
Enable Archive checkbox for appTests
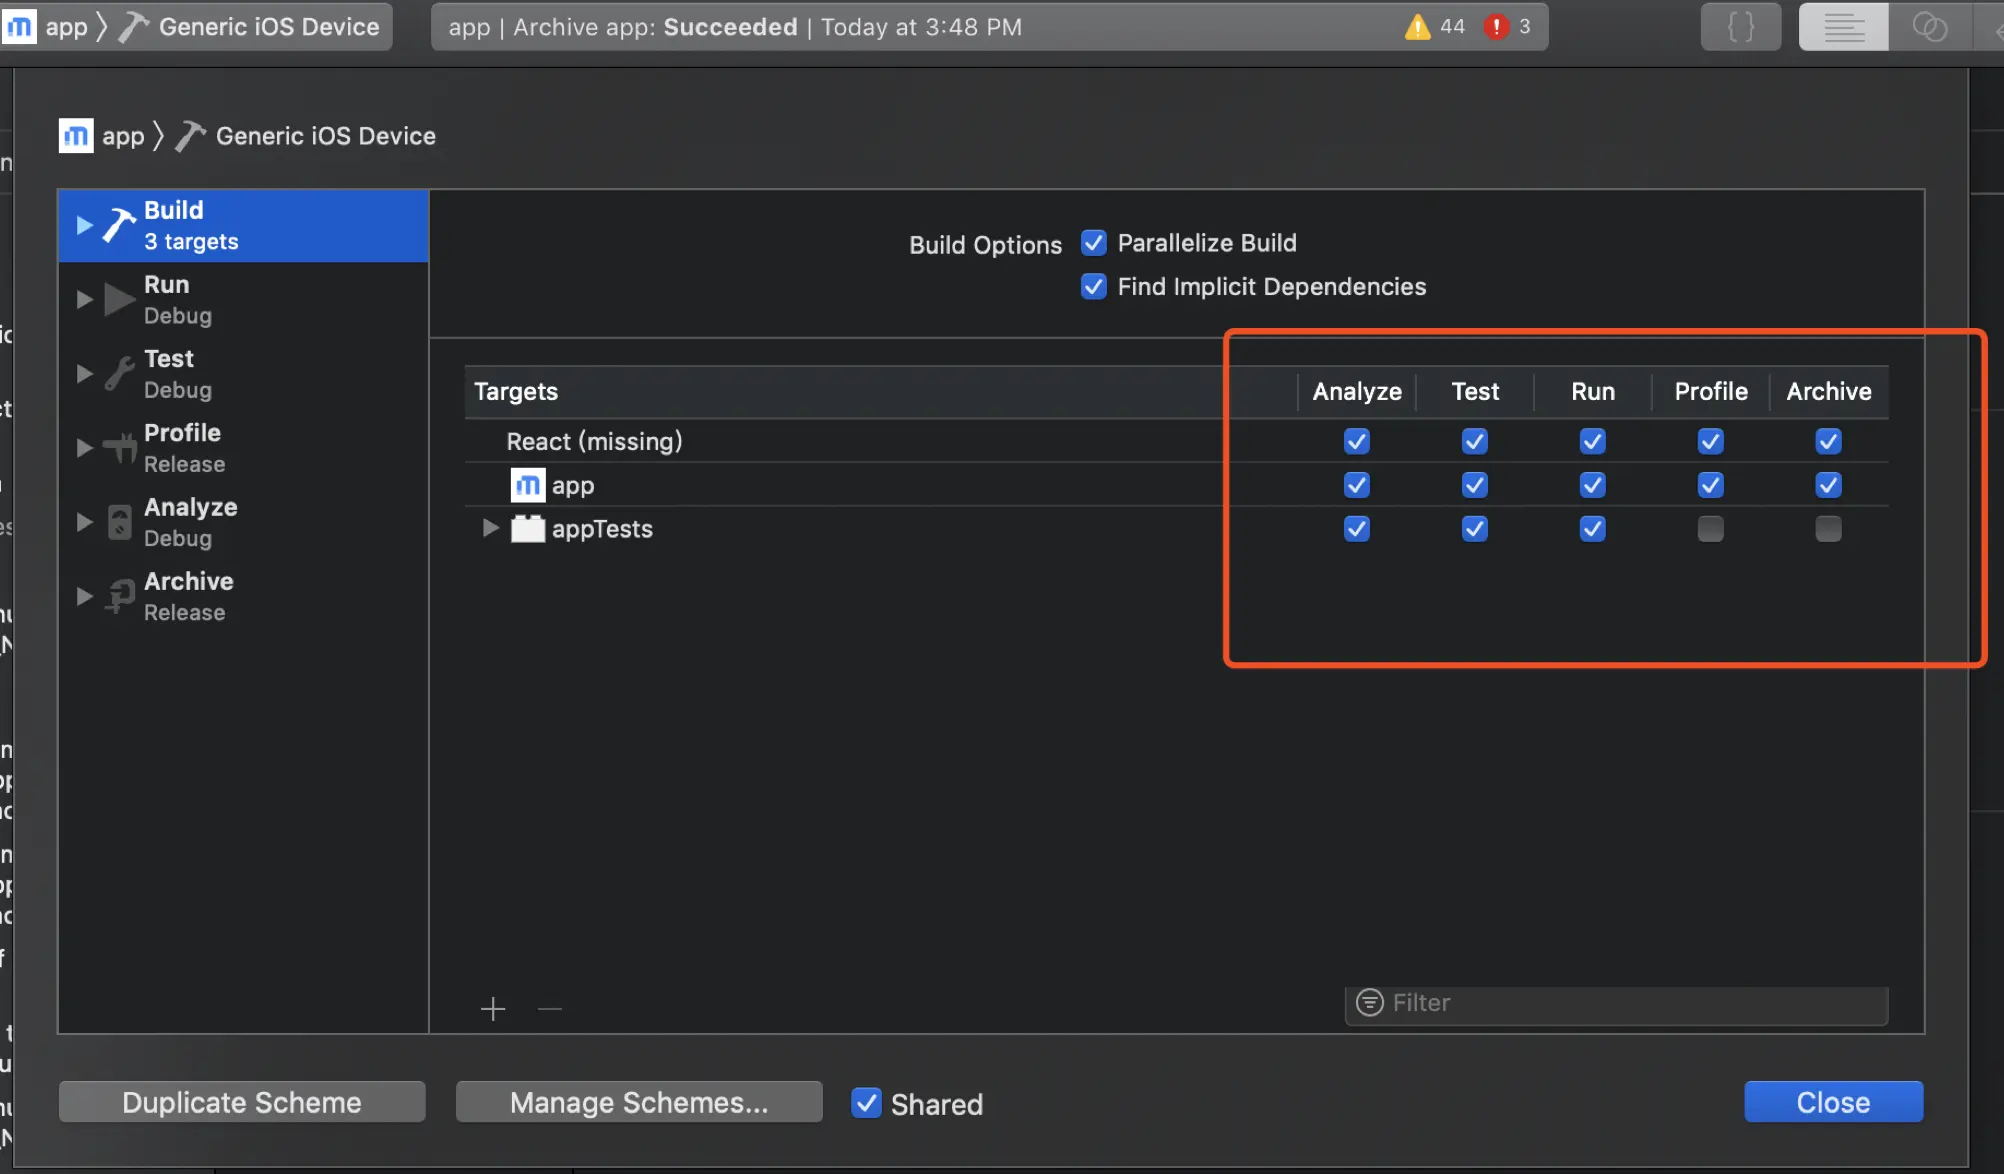1828,528
